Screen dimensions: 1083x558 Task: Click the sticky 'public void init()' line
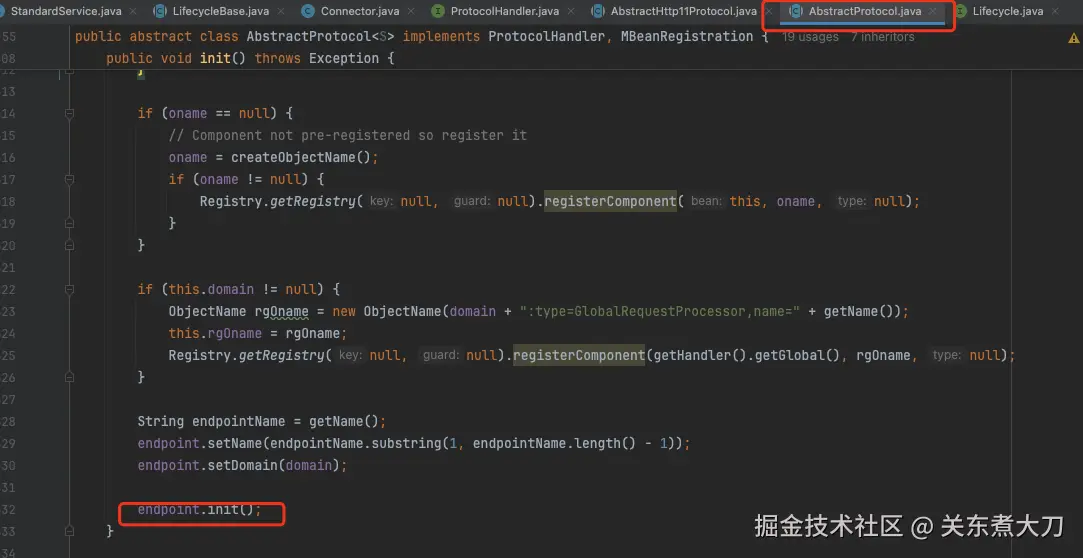point(250,59)
